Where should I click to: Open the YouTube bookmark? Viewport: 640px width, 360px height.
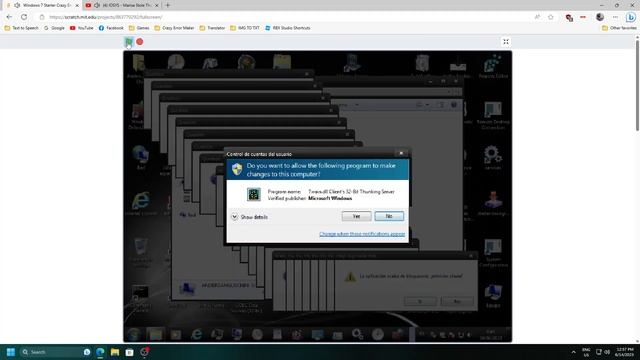pyautogui.click(x=82, y=28)
